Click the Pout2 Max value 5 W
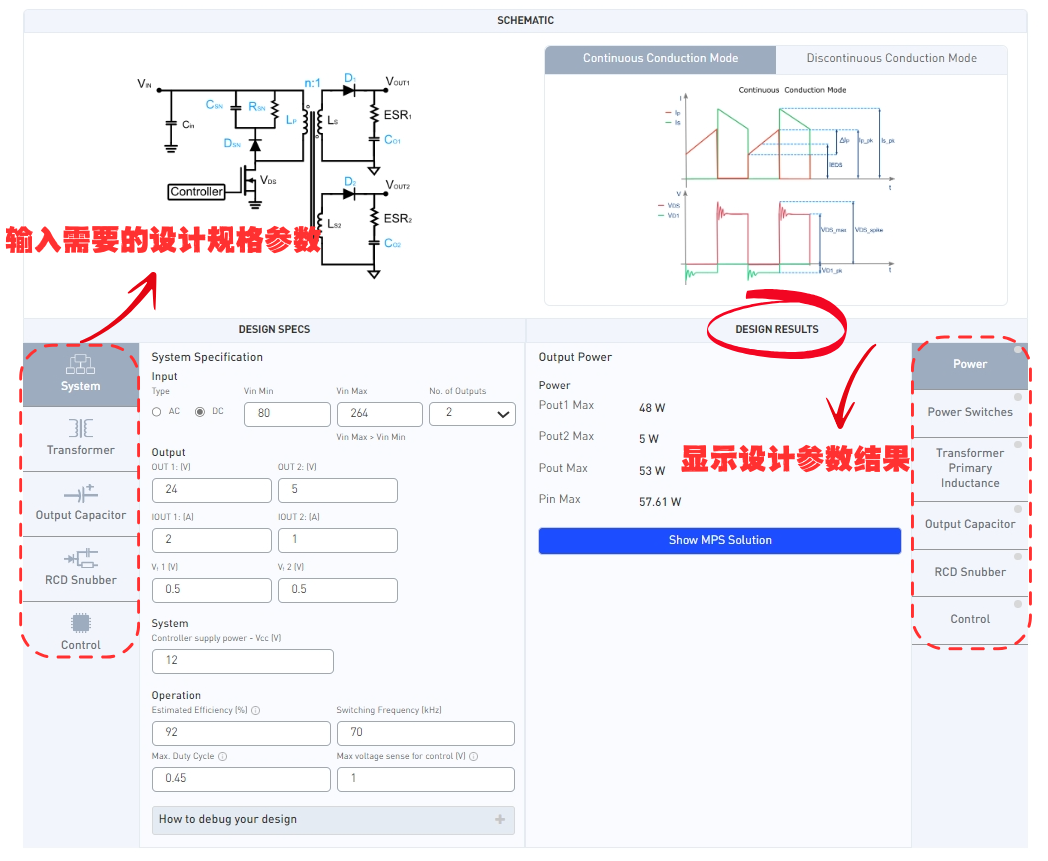The width and height of the screenshot is (1048, 861). tap(648, 439)
